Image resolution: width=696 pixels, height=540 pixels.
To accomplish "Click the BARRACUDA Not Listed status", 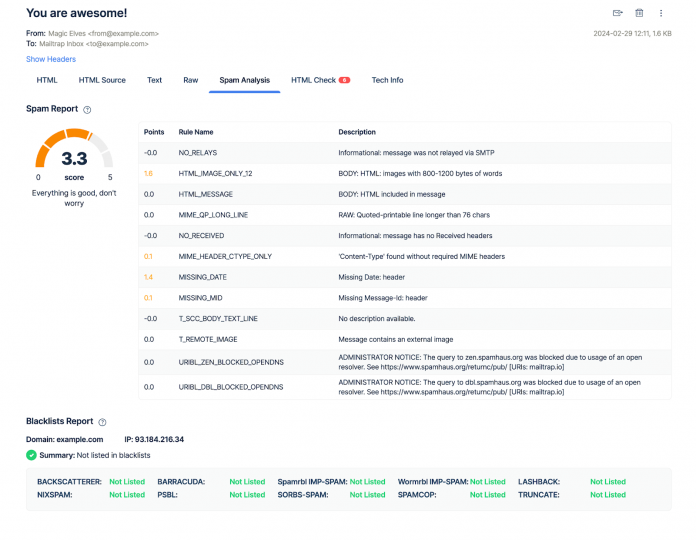I will (x=247, y=482).
